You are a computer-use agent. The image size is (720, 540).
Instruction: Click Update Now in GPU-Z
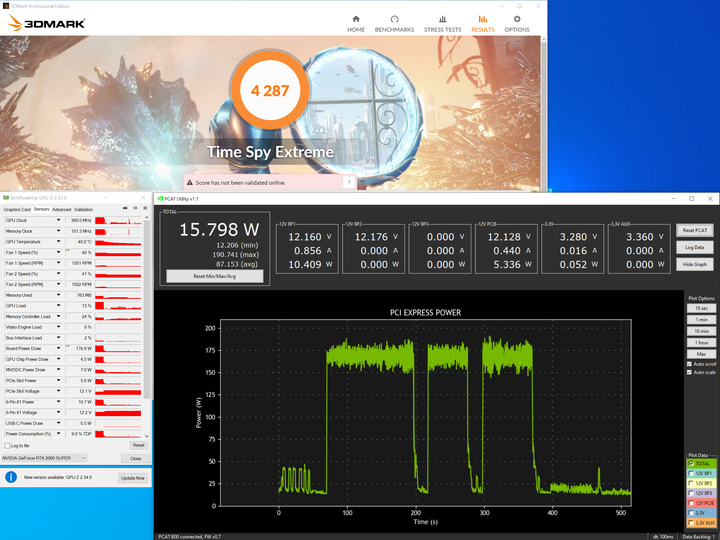[133, 478]
